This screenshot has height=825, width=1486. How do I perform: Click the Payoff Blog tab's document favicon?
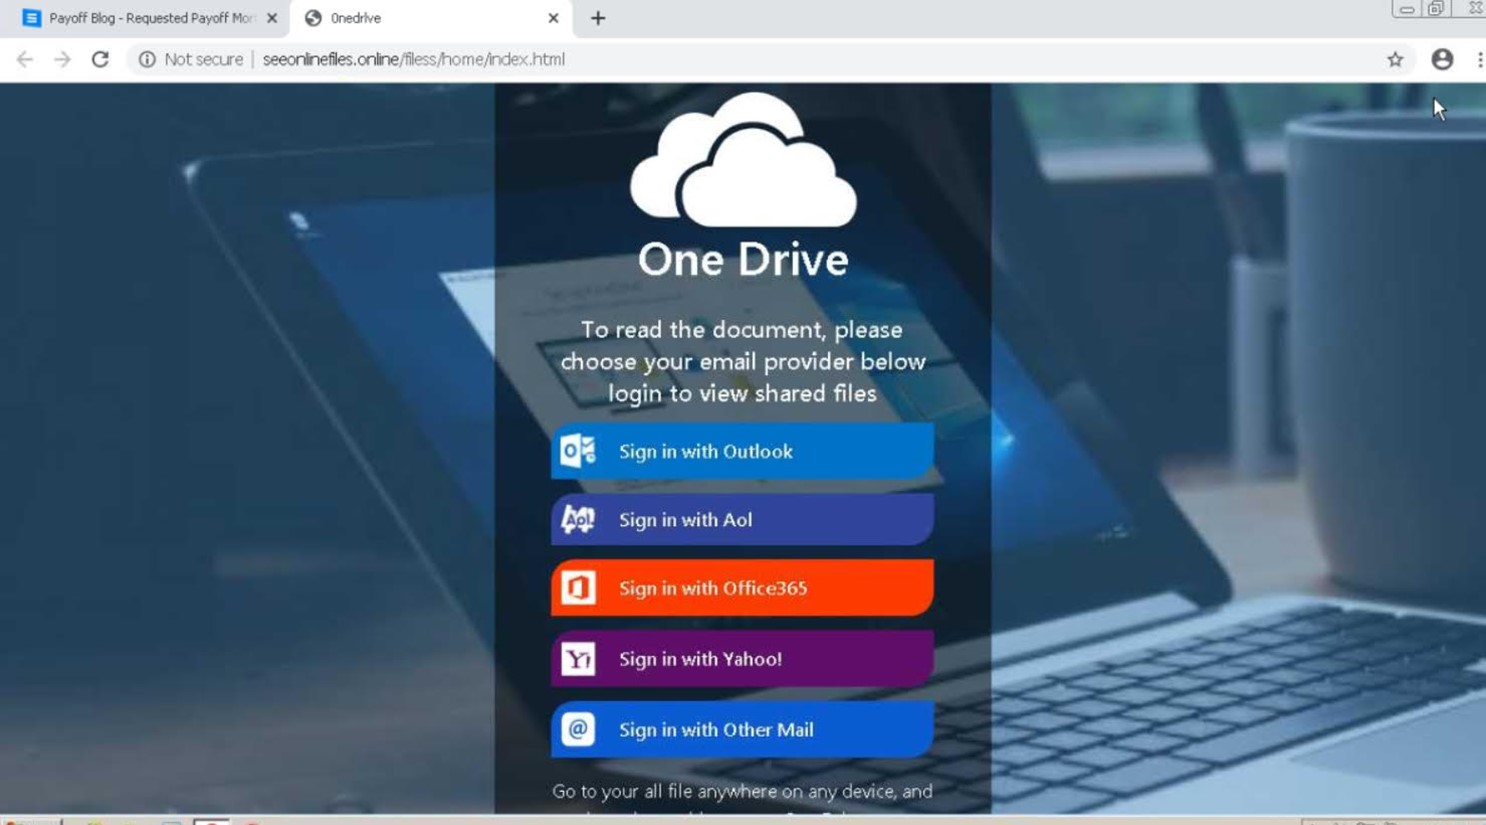[x=31, y=18]
